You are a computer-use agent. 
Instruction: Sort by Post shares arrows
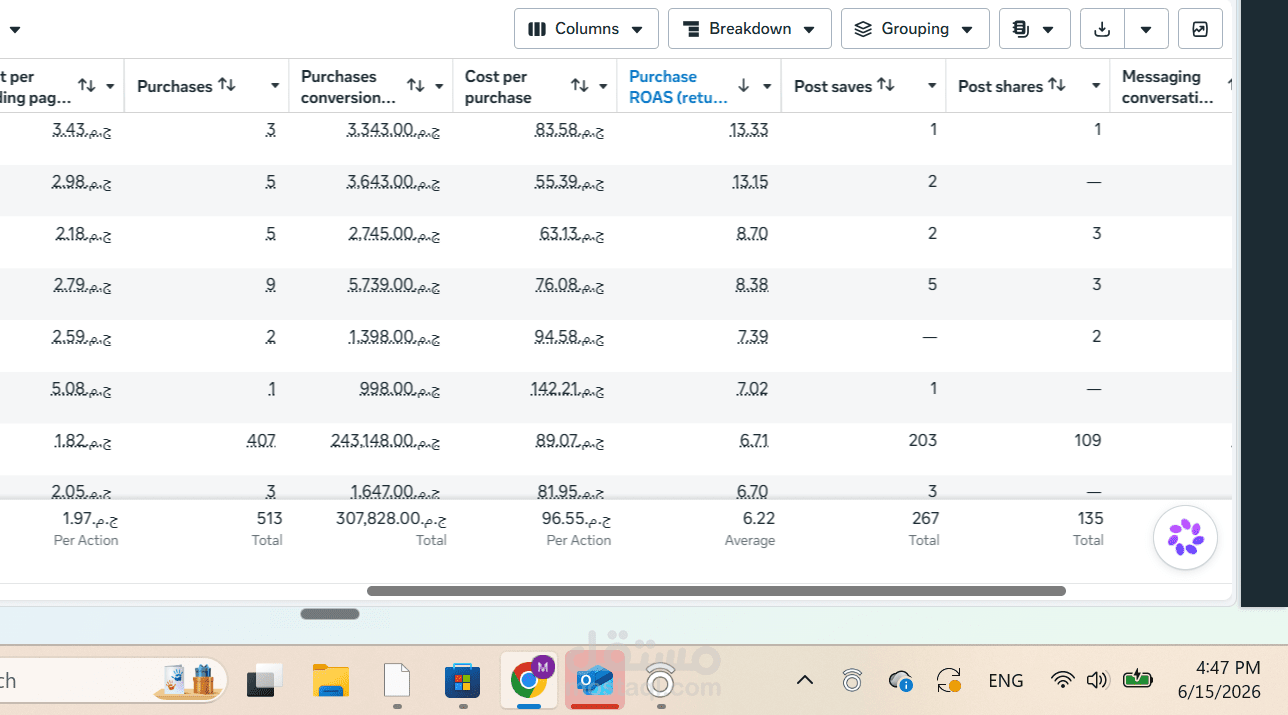1057,85
